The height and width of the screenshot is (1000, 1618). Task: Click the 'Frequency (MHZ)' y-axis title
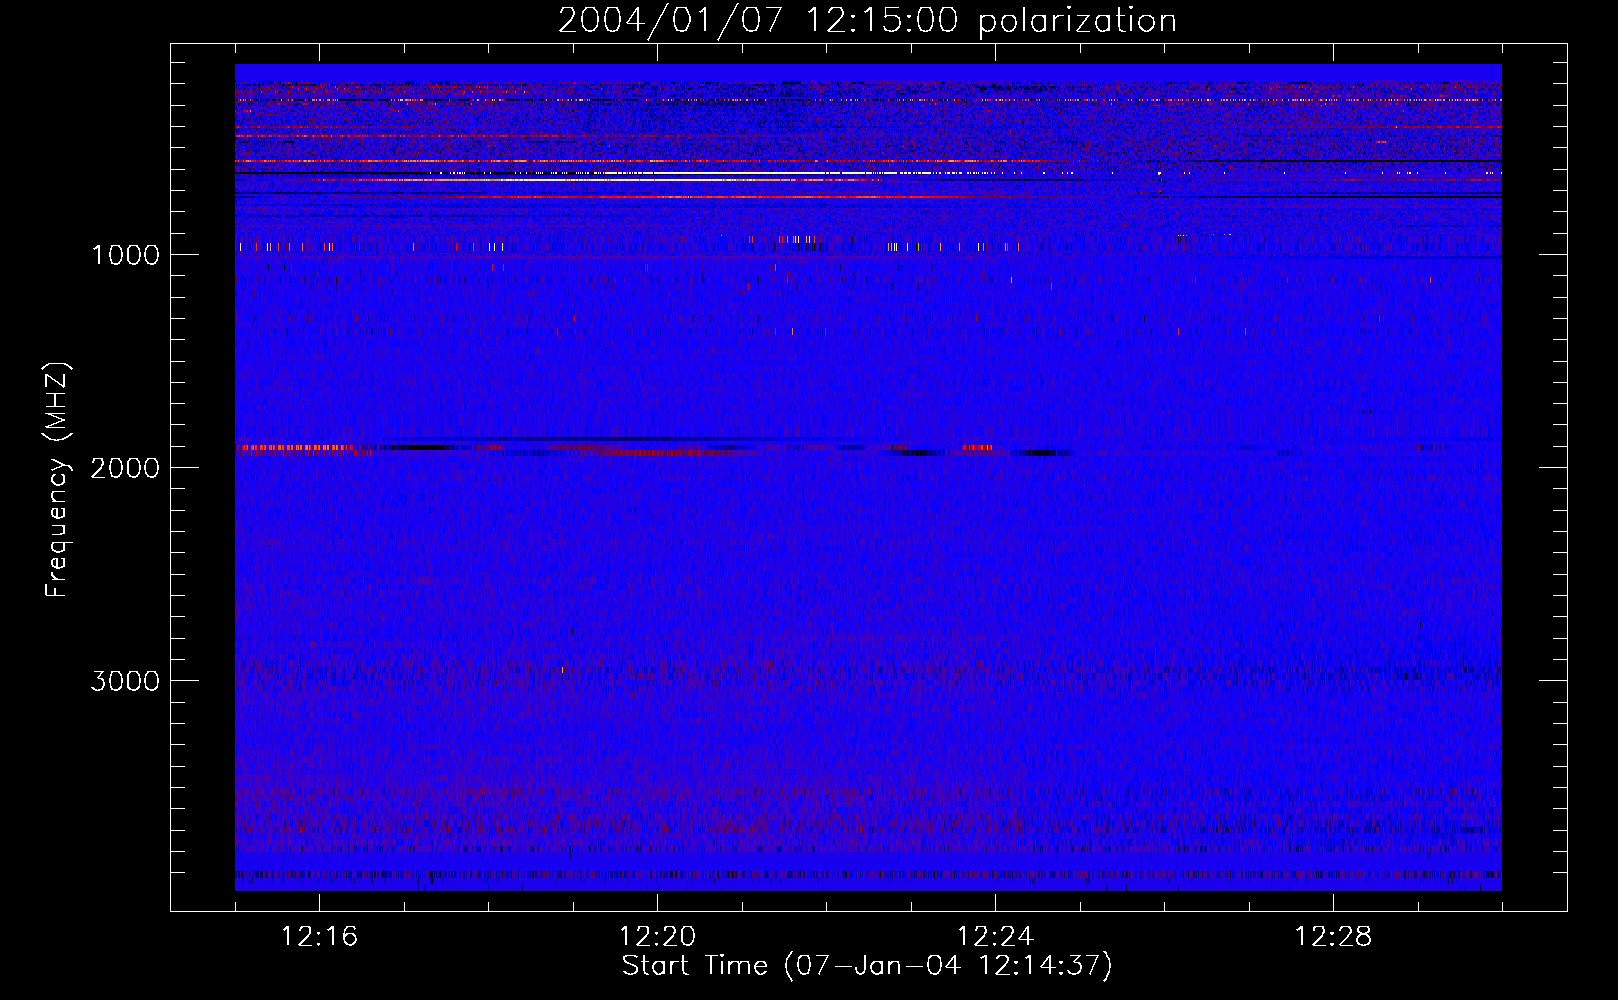57,480
